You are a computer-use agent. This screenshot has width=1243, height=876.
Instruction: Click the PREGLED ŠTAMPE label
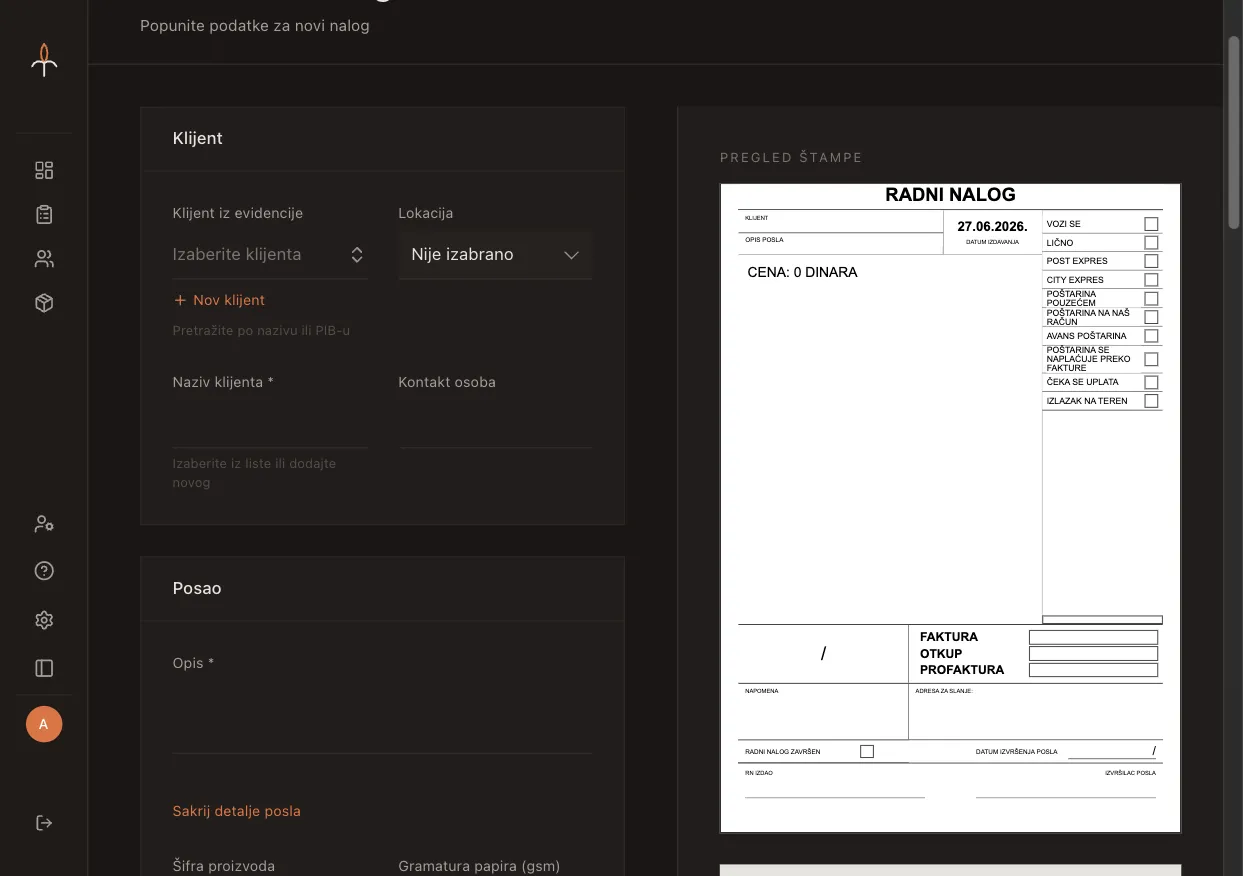pyautogui.click(x=791, y=158)
